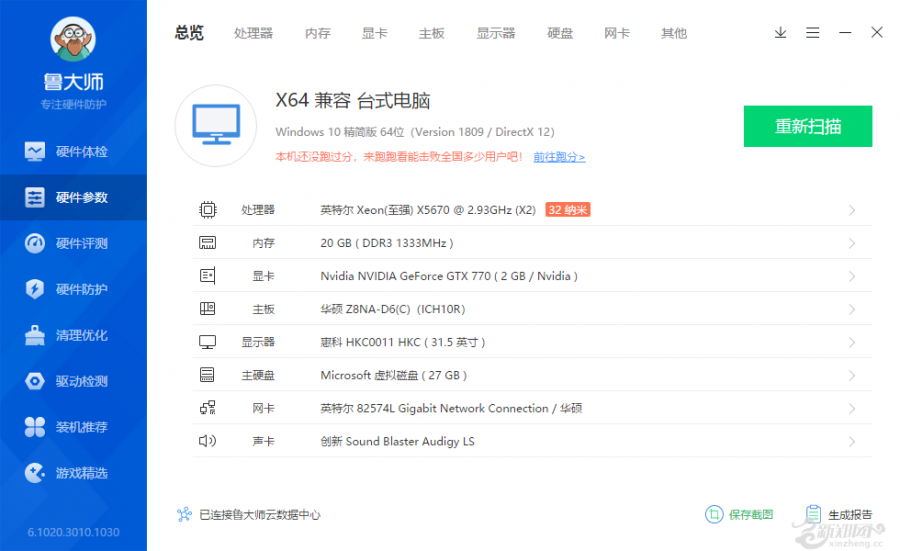
Task: Switch to the 其他 tab
Action: [674, 33]
